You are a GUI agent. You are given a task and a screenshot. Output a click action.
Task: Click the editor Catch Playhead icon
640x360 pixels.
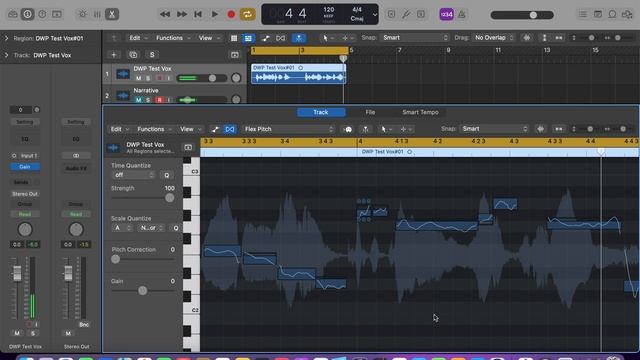[365, 129]
